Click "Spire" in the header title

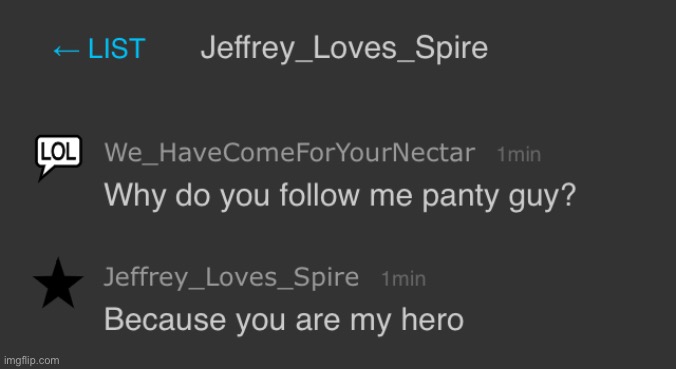451,49
